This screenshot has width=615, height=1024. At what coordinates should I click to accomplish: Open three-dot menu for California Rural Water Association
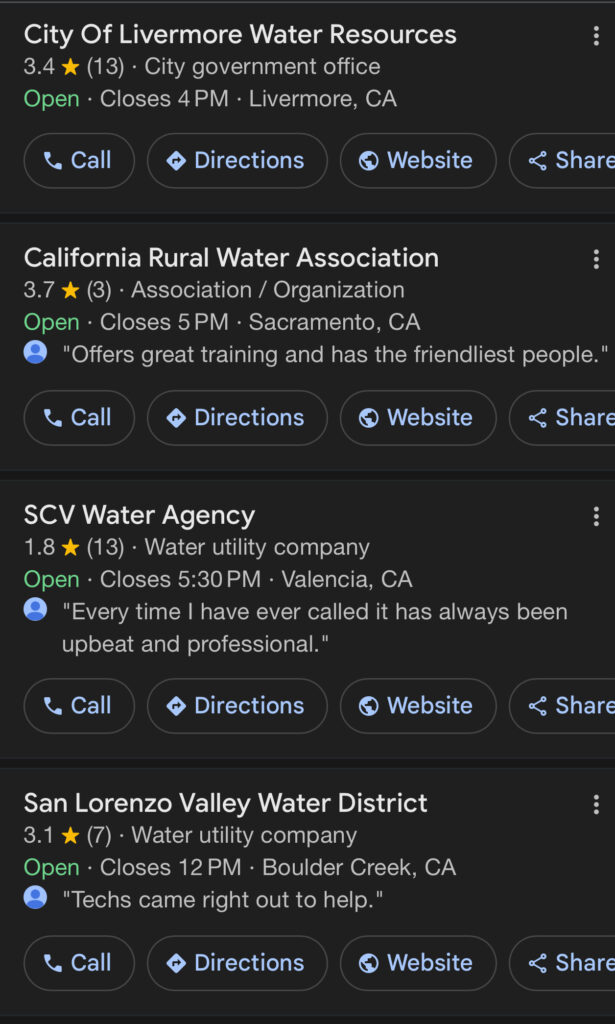pos(596,260)
